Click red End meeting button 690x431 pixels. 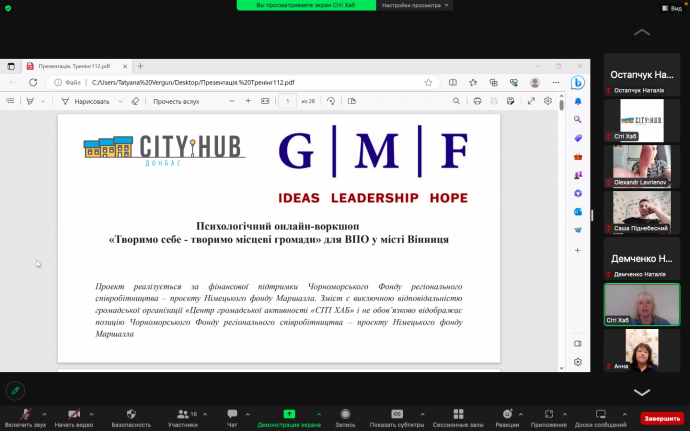coord(662,418)
